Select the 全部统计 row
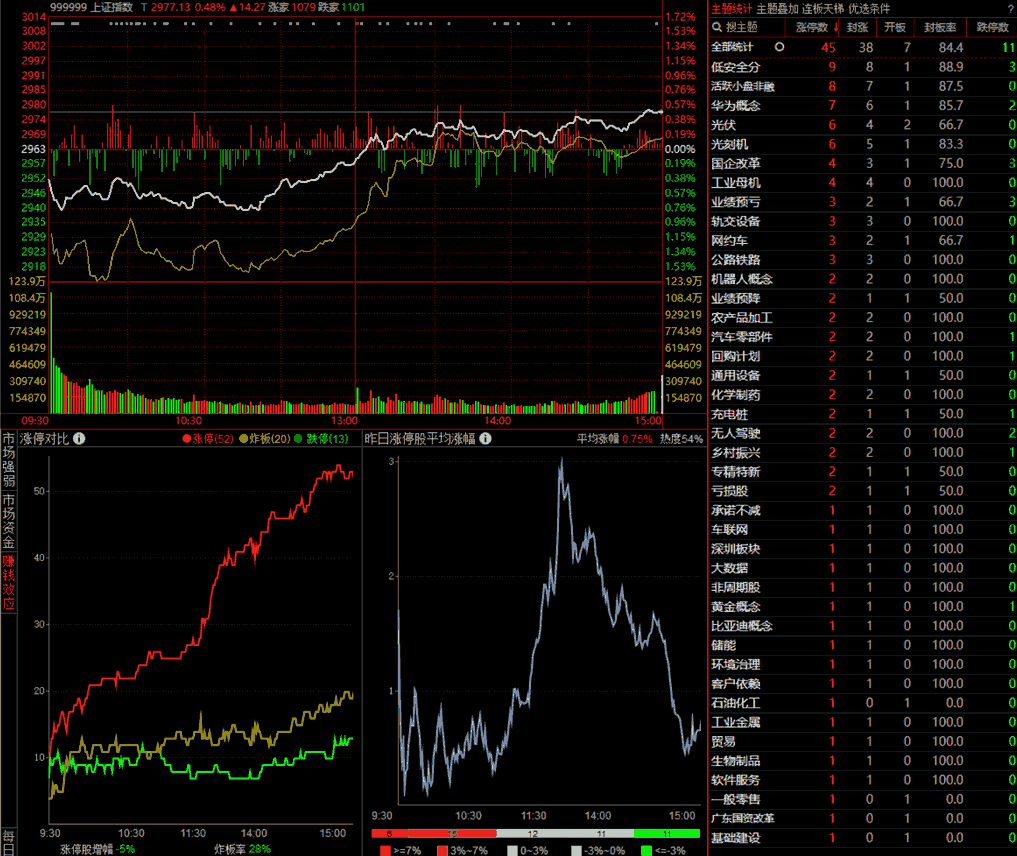This screenshot has width=1017, height=856. [863, 47]
